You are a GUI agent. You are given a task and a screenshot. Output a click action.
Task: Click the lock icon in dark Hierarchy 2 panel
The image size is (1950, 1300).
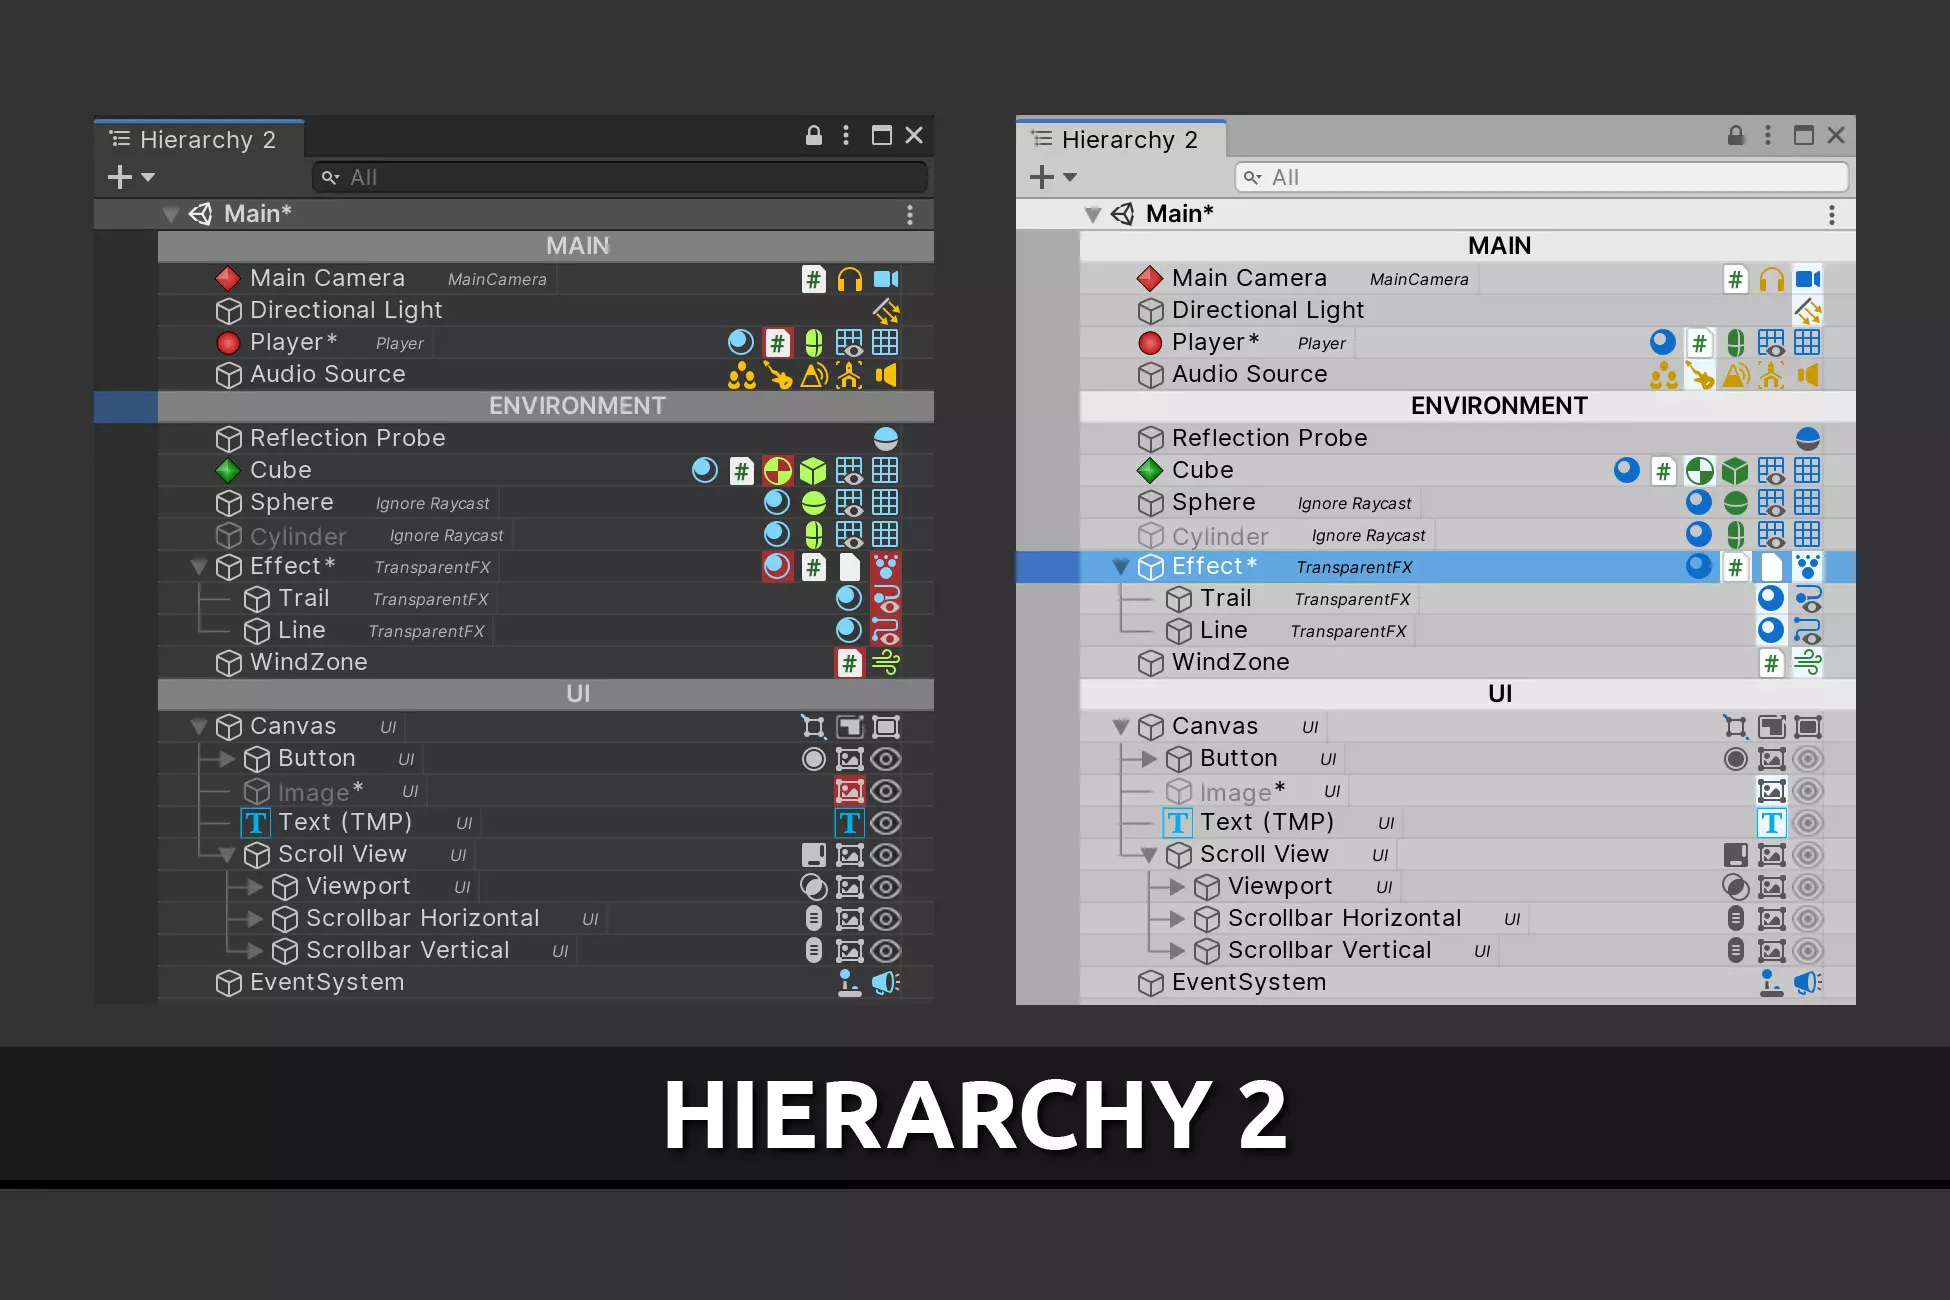[814, 135]
